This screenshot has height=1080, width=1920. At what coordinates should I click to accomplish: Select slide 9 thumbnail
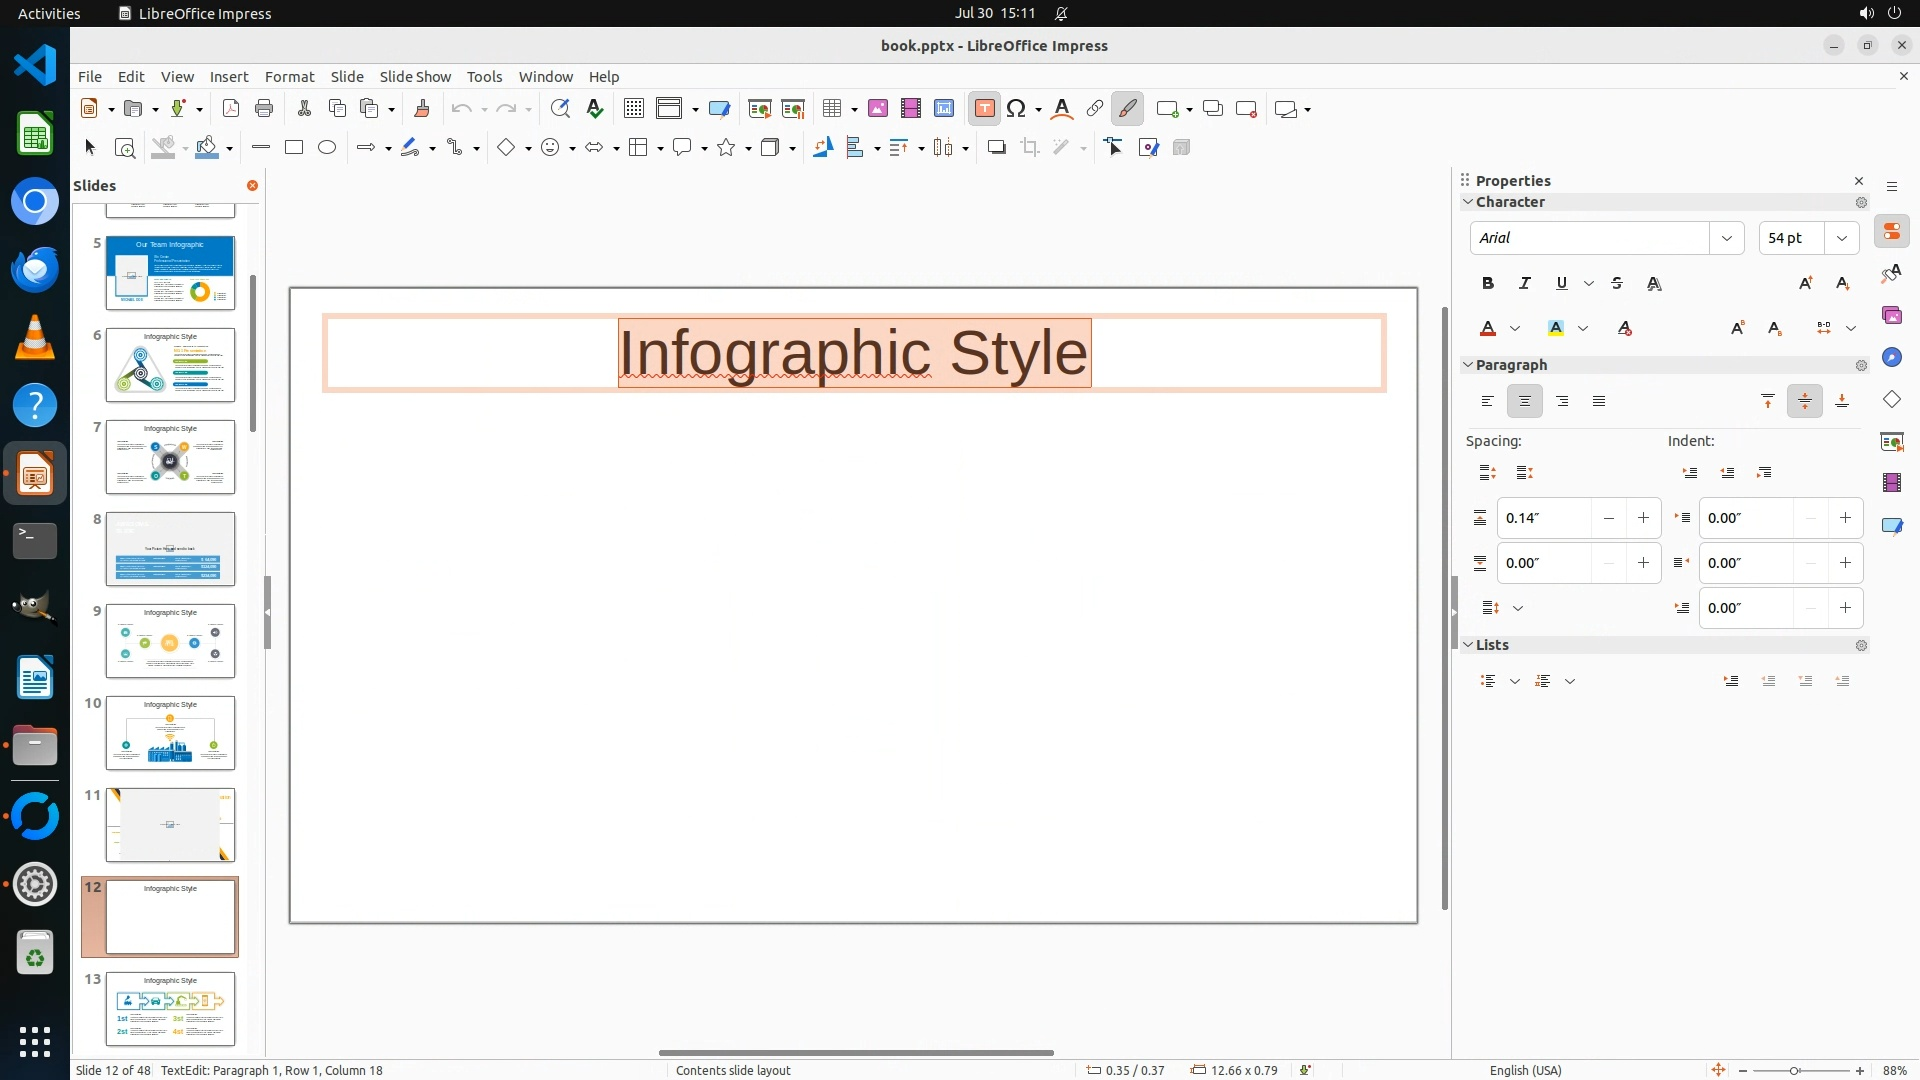(x=170, y=641)
